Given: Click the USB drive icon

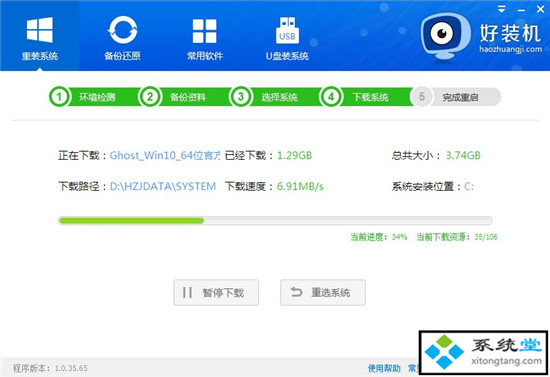Looking at the screenshot, I should click(x=287, y=30).
